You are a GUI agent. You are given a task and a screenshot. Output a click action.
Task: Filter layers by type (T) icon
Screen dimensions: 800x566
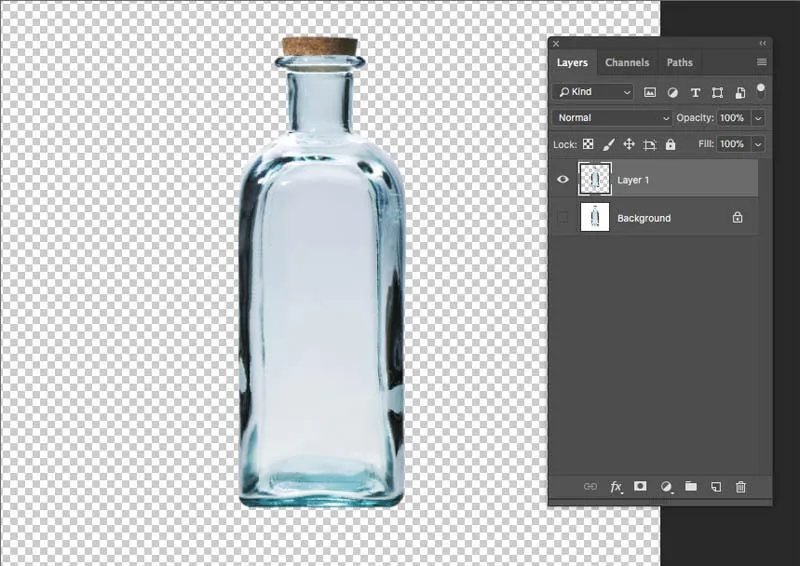tap(695, 92)
